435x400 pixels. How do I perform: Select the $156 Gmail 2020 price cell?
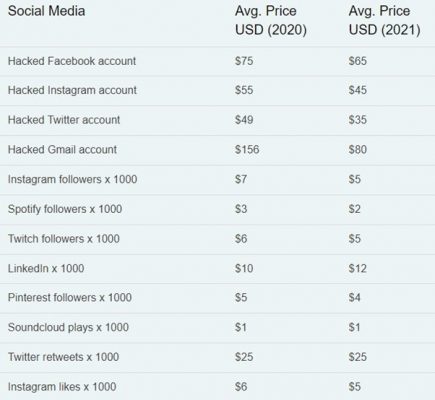click(247, 149)
